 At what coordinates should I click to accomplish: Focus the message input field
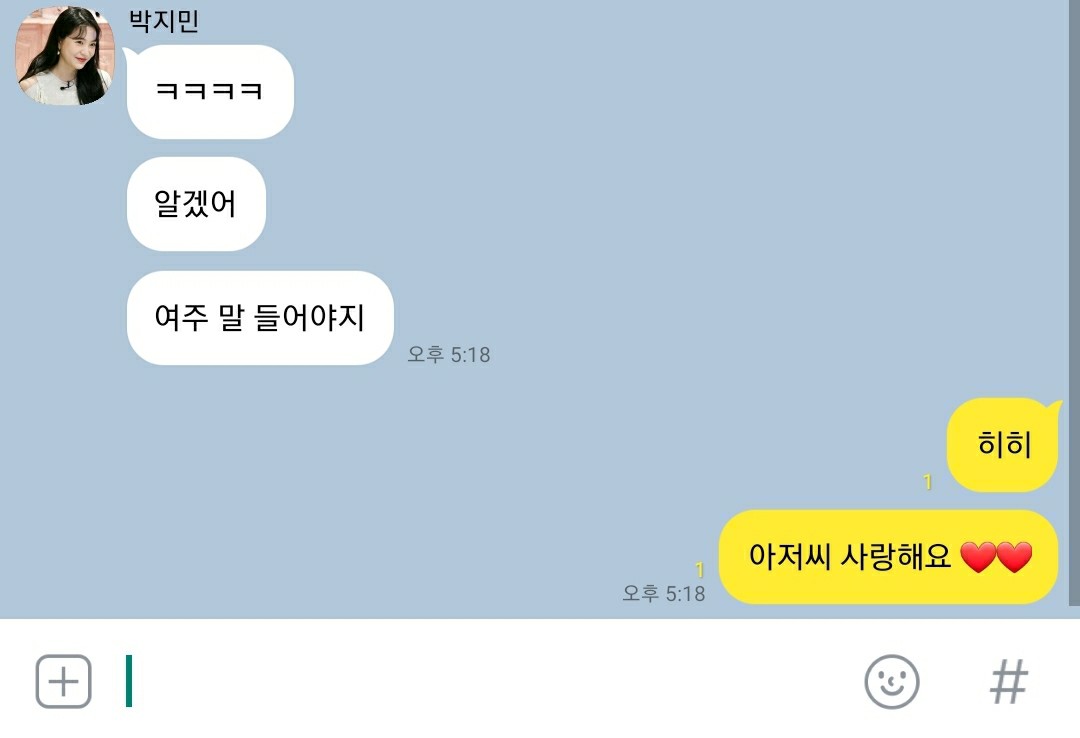[482, 681]
